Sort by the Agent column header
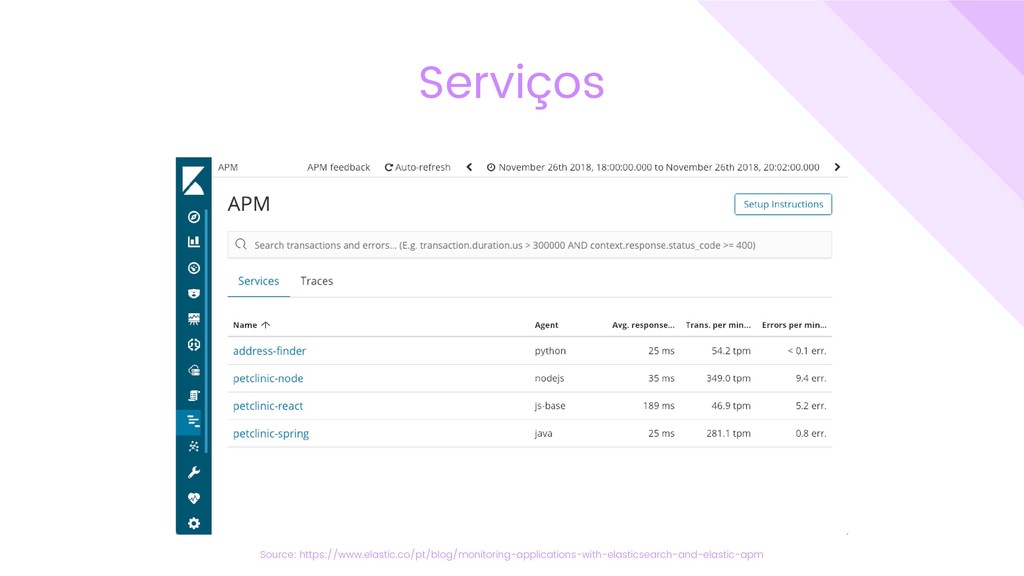Viewport: 1024px width, 576px height. [x=546, y=325]
